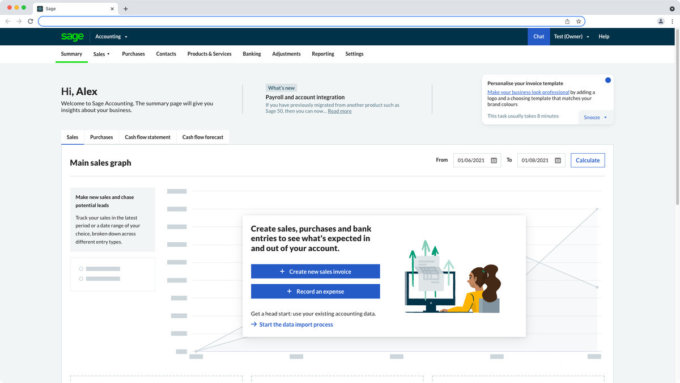Open Help in the top bar
Image resolution: width=680 pixels, height=383 pixels.
point(604,37)
